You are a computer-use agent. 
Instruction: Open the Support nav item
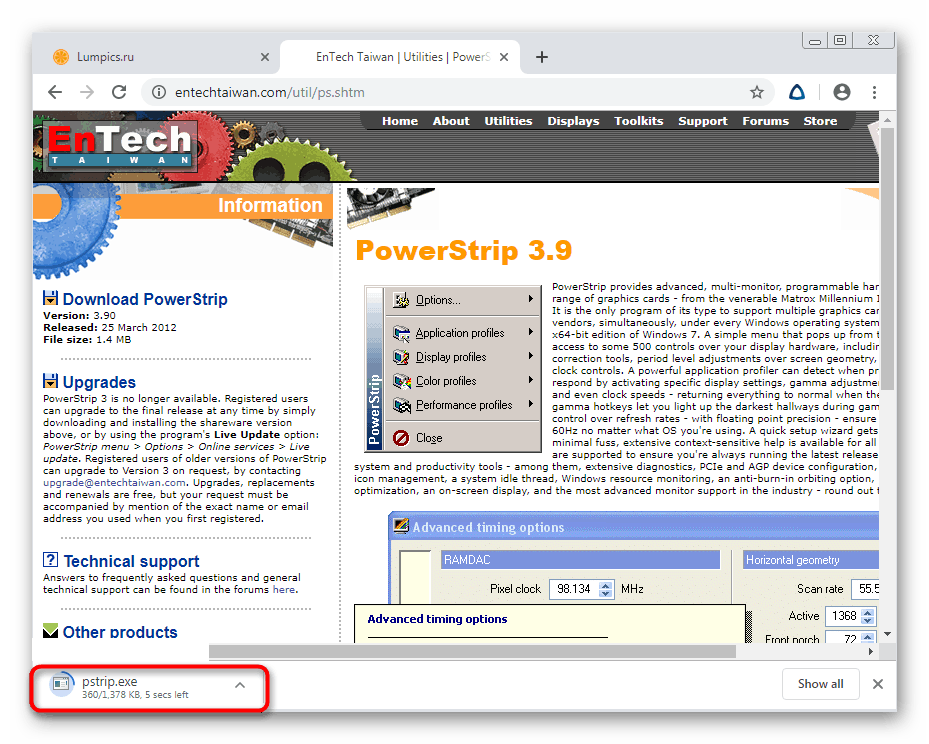(703, 121)
